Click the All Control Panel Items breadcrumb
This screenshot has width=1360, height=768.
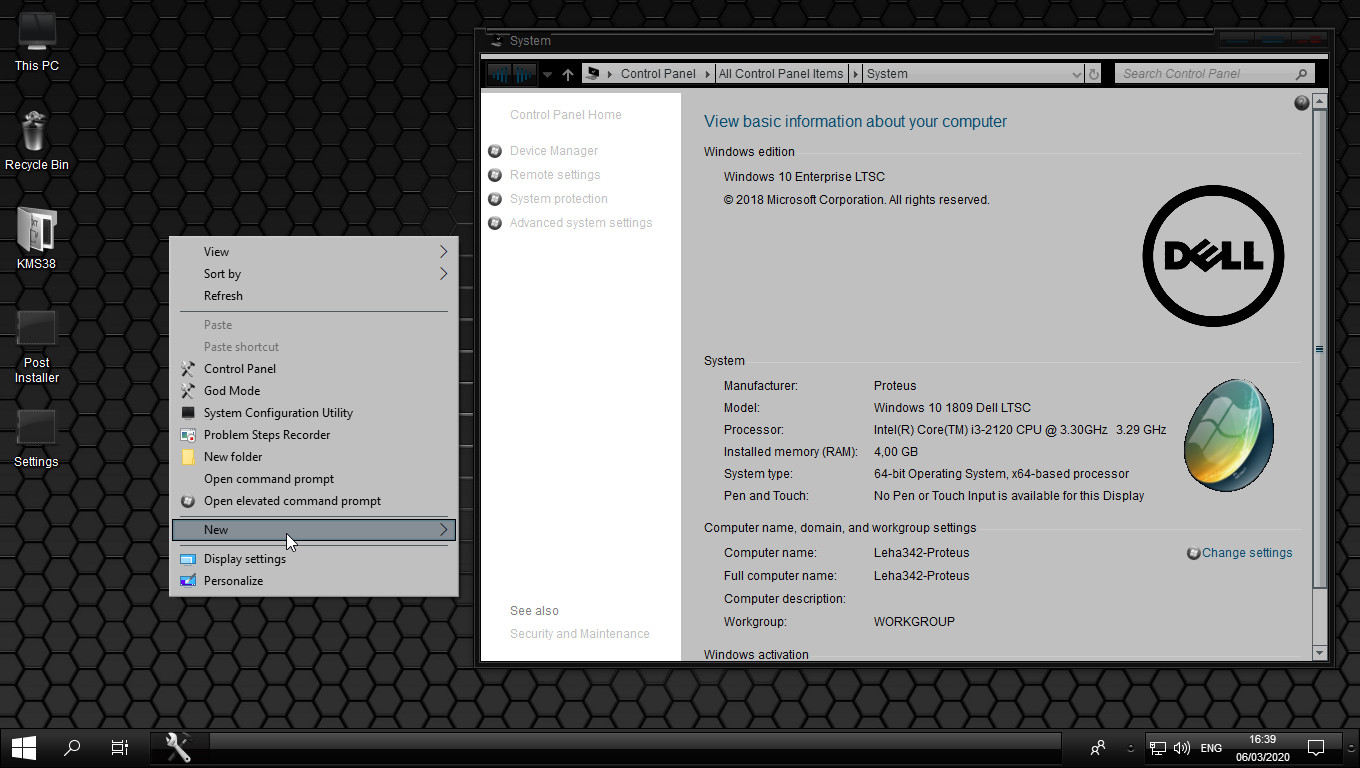(781, 74)
